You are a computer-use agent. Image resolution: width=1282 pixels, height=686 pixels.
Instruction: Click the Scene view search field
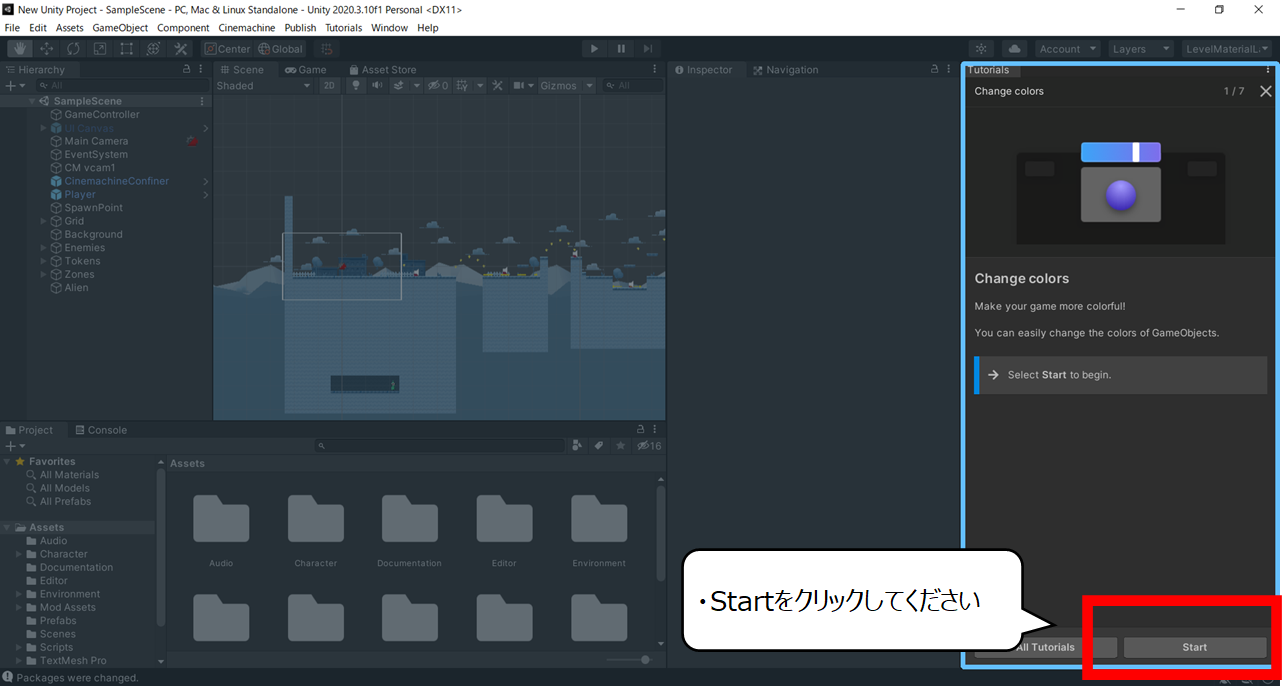click(x=633, y=86)
